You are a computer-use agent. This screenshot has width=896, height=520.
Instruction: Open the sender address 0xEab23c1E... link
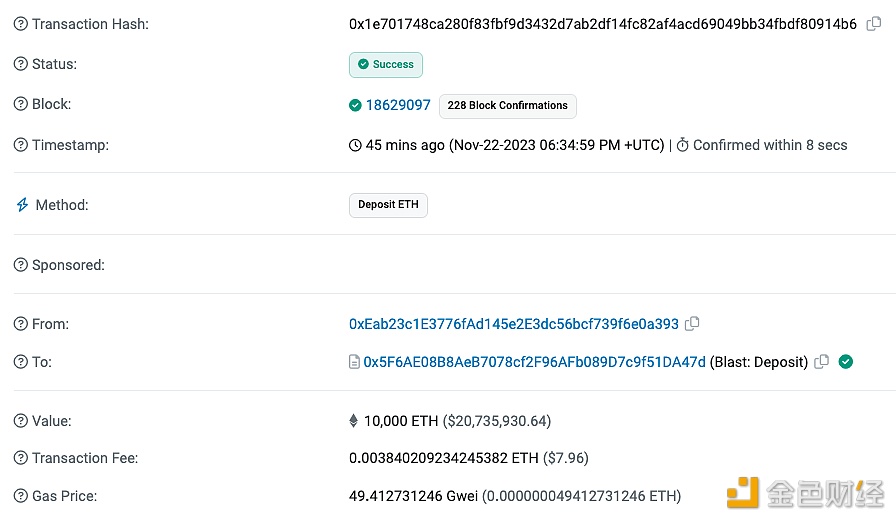514,324
